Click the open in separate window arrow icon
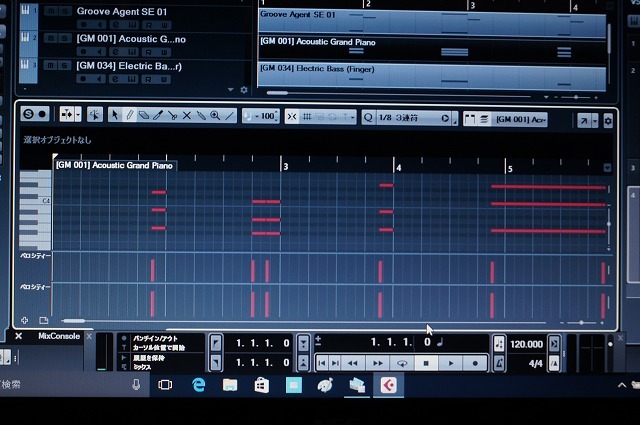This screenshot has width=640, height=425. tap(584, 120)
